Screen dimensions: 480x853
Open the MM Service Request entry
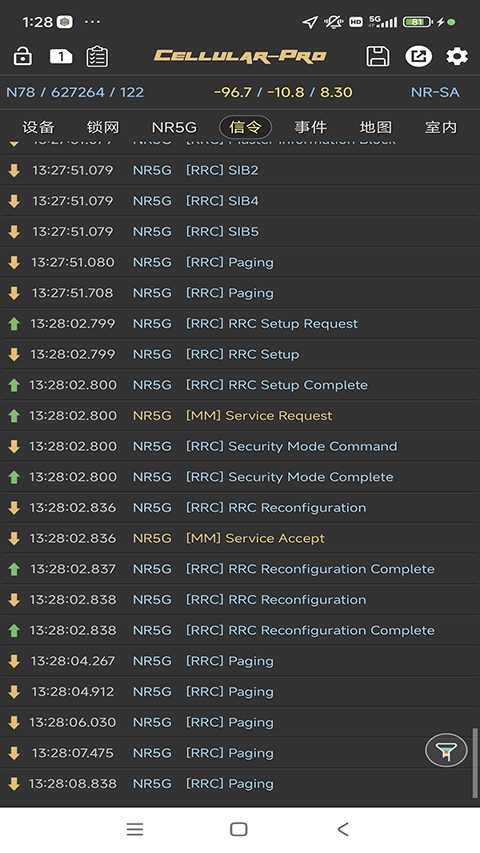pos(240,416)
